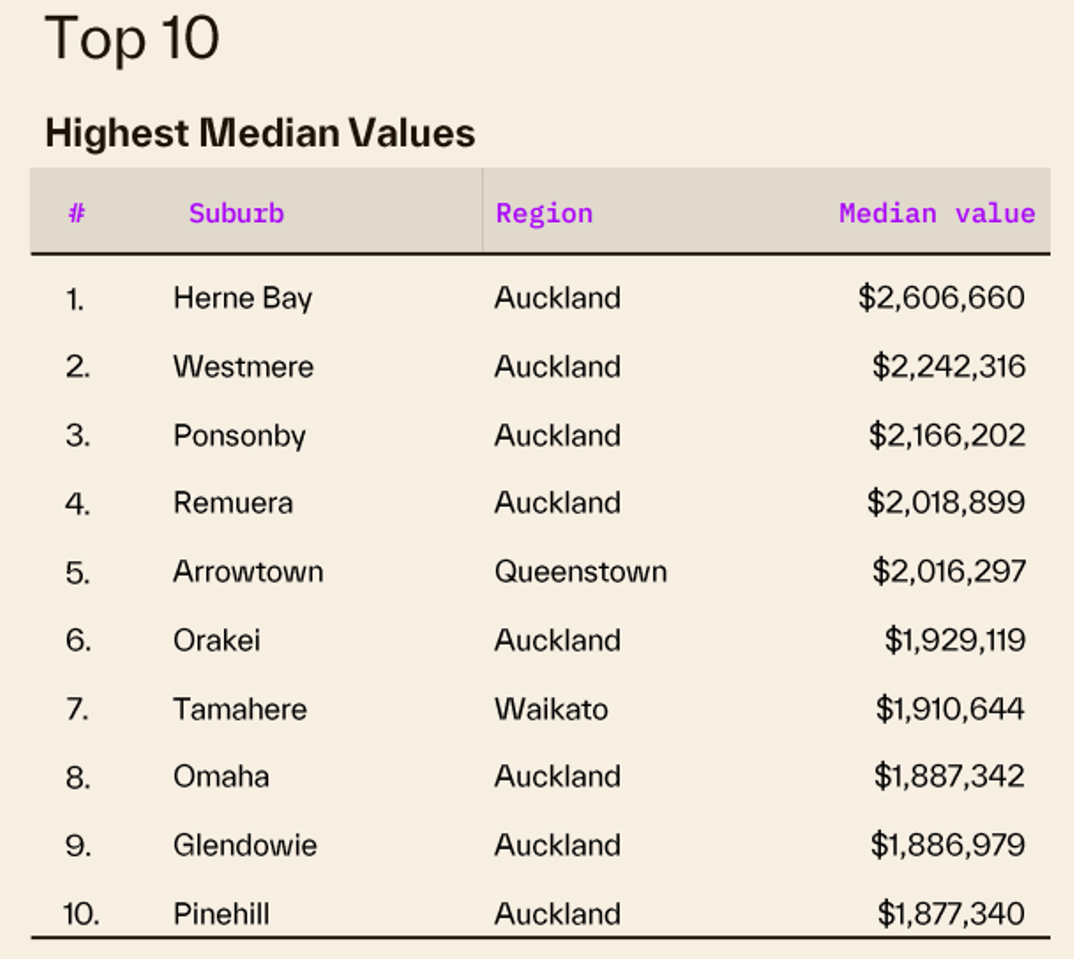The image size is (1074, 959).
Task: Select the $1,877,340 value cell
Action: pos(950,913)
